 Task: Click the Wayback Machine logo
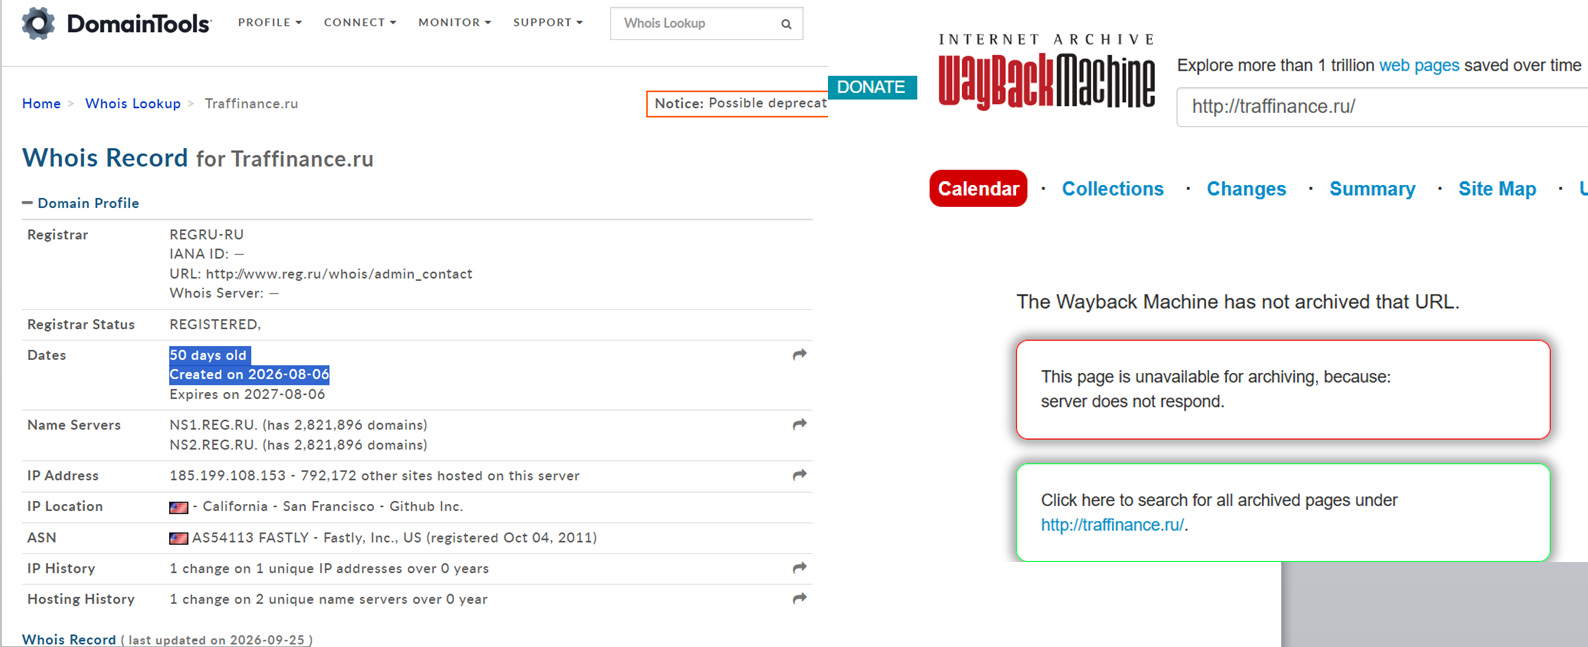coord(1047,71)
